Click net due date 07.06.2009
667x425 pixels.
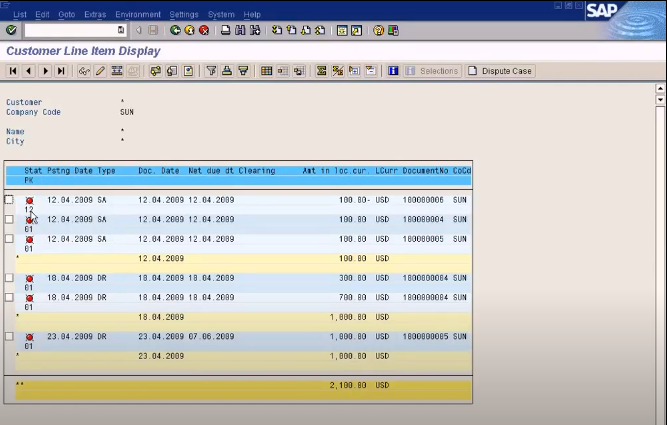point(211,337)
